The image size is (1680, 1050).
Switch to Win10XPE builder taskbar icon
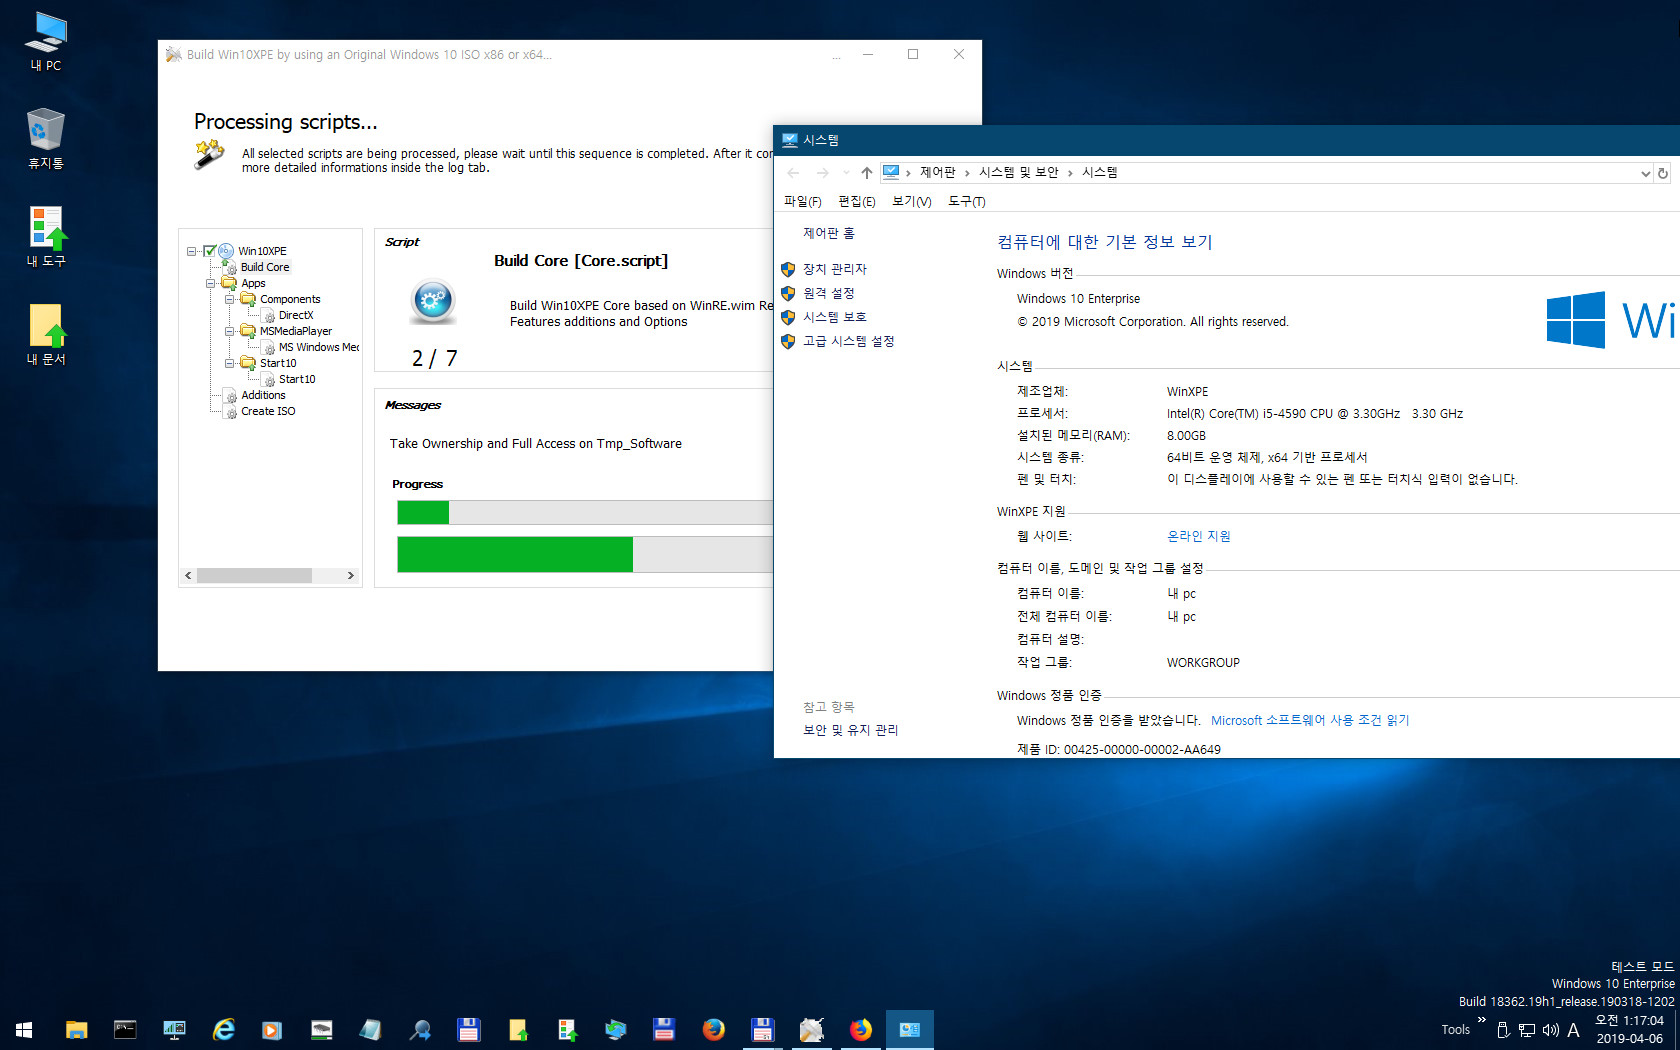point(811,1029)
